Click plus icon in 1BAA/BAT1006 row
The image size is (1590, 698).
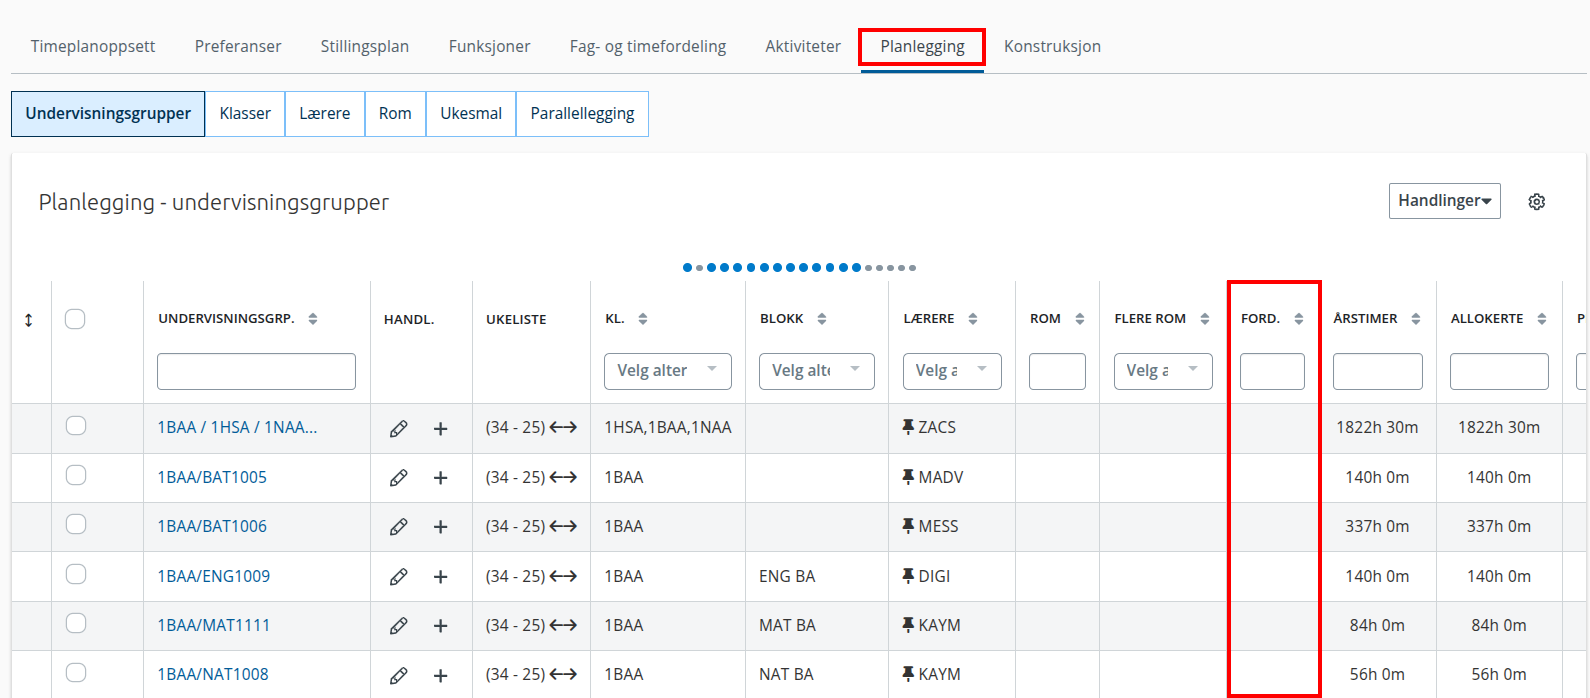point(440,527)
